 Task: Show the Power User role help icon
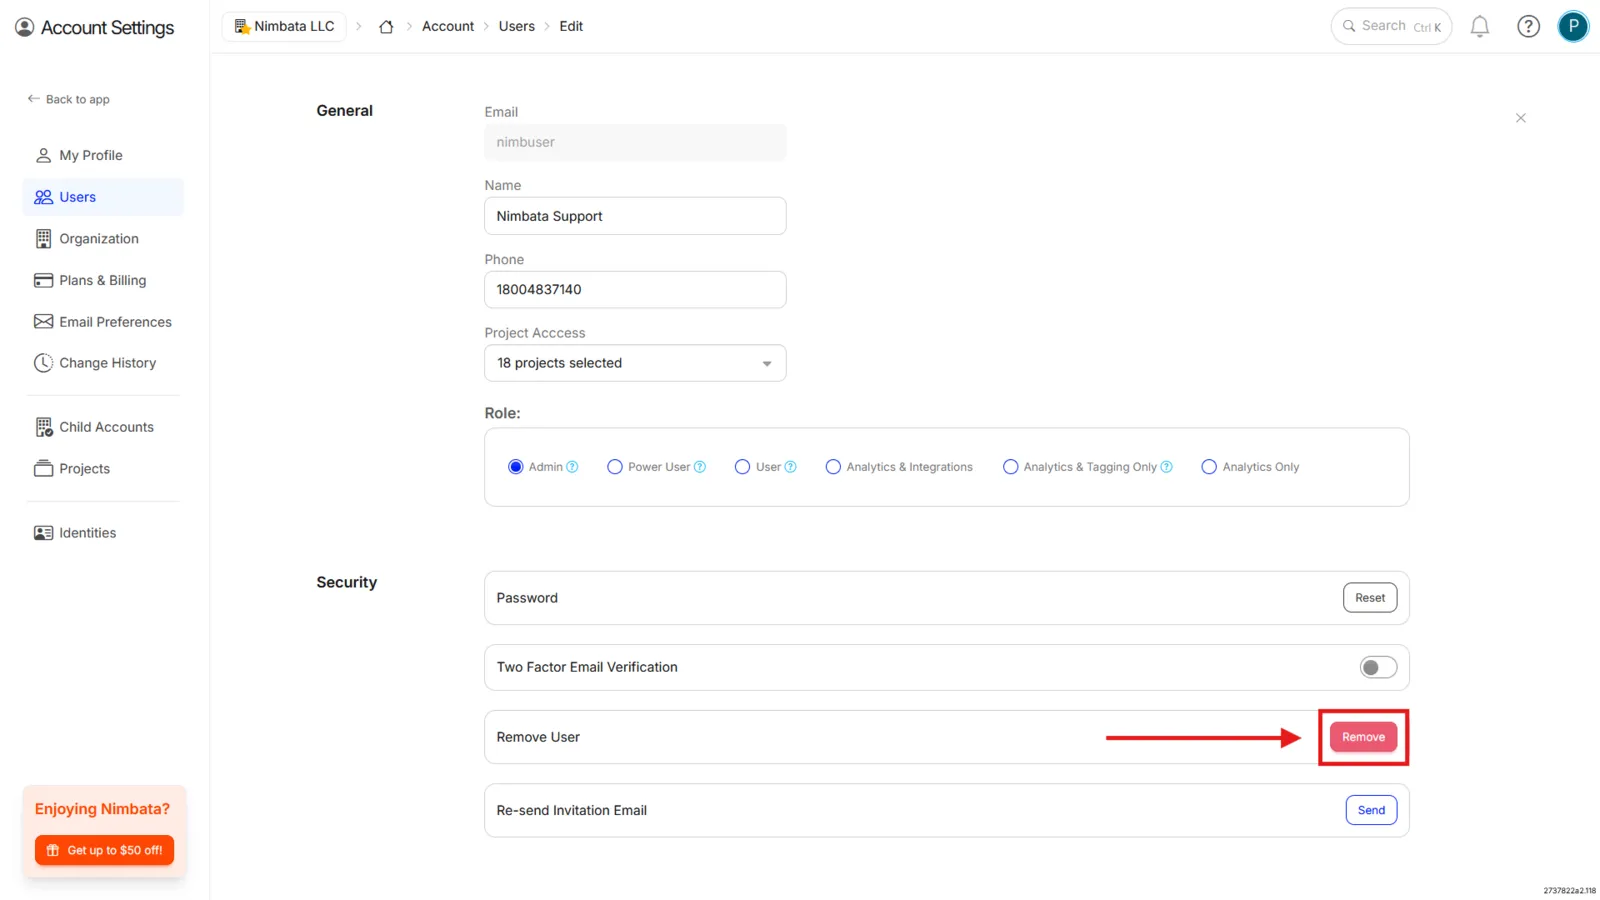(700, 467)
